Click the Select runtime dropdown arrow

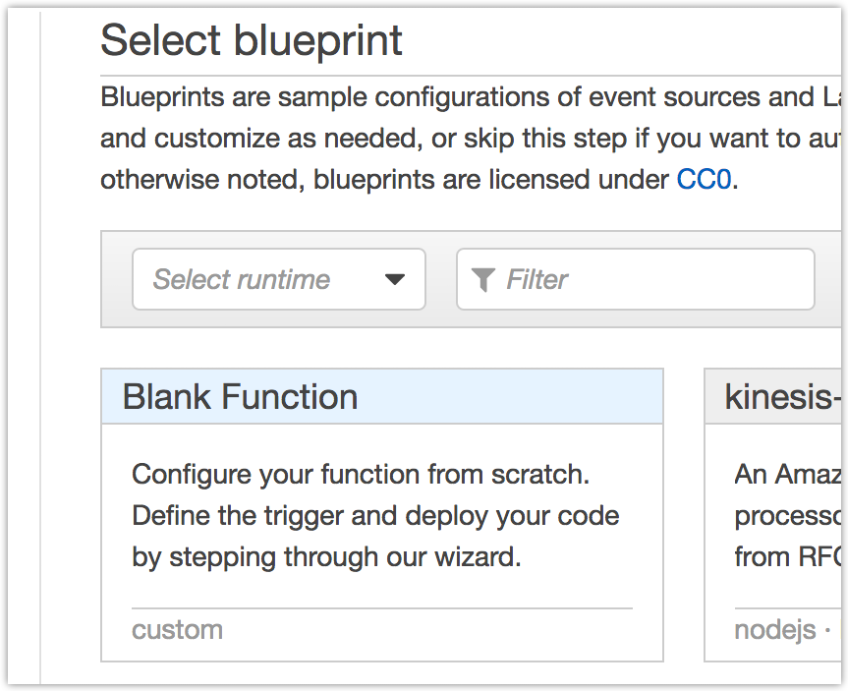pos(395,280)
